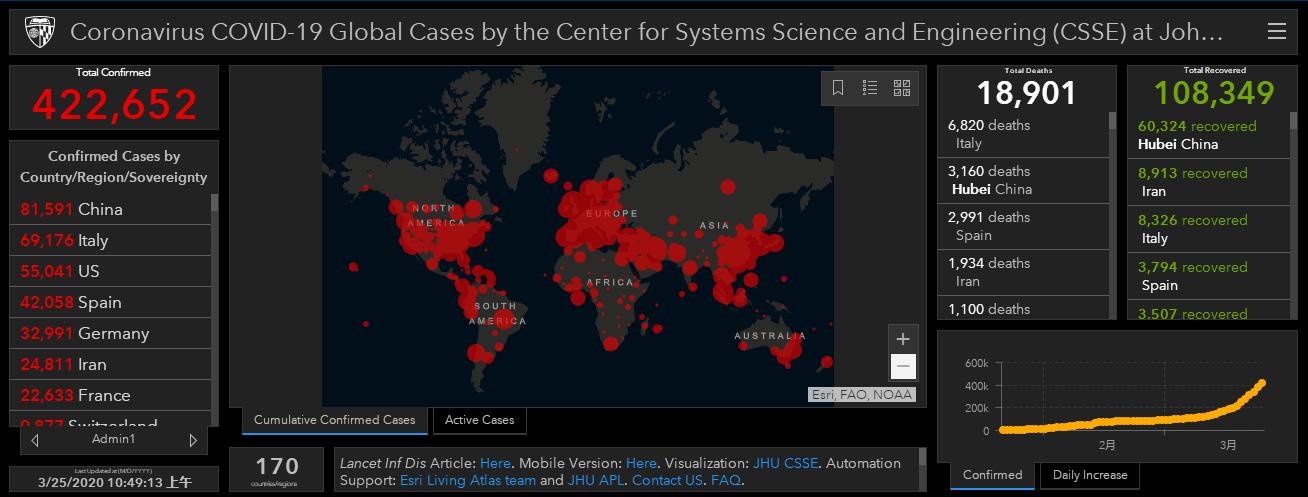Open the Esri Living Atlas team link
This screenshot has width=1308, height=497.
click(x=467, y=480)
